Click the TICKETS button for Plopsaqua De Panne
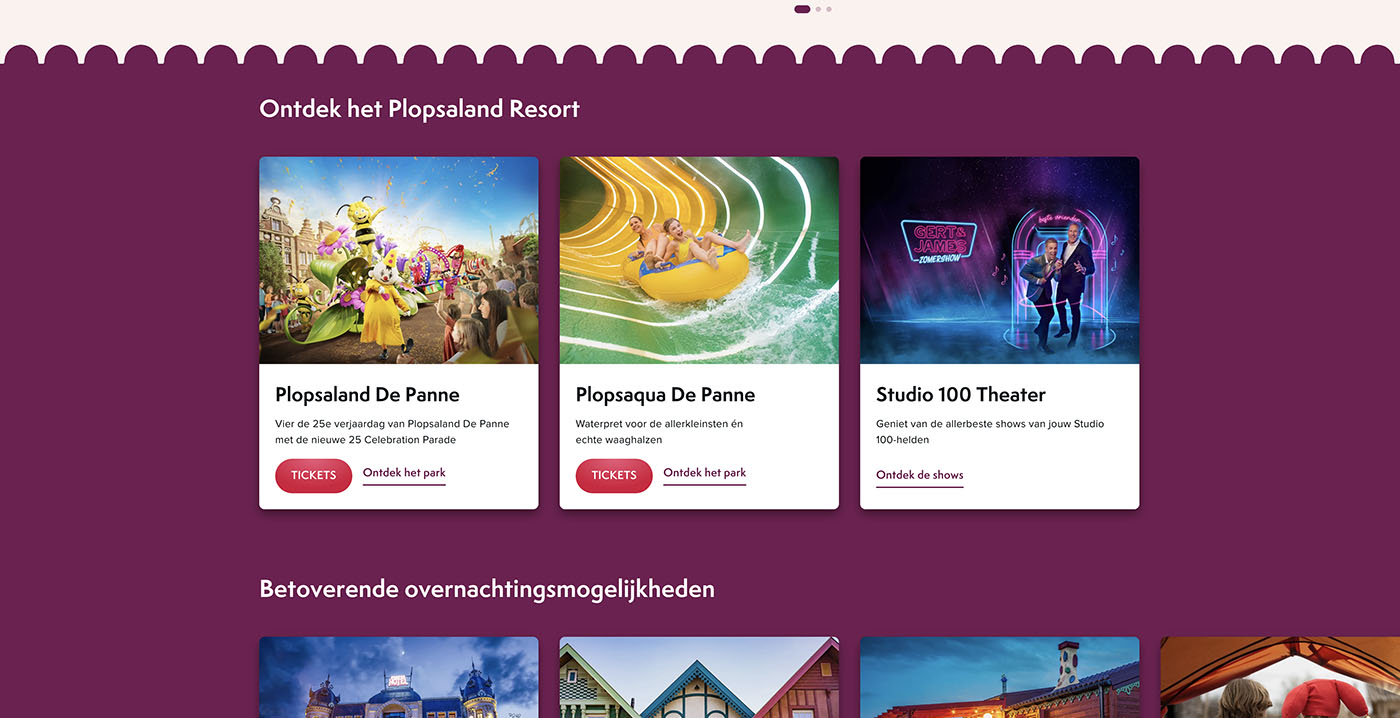Image resolution: width=1400 pixels, height=718 pixels. point(614,475)
